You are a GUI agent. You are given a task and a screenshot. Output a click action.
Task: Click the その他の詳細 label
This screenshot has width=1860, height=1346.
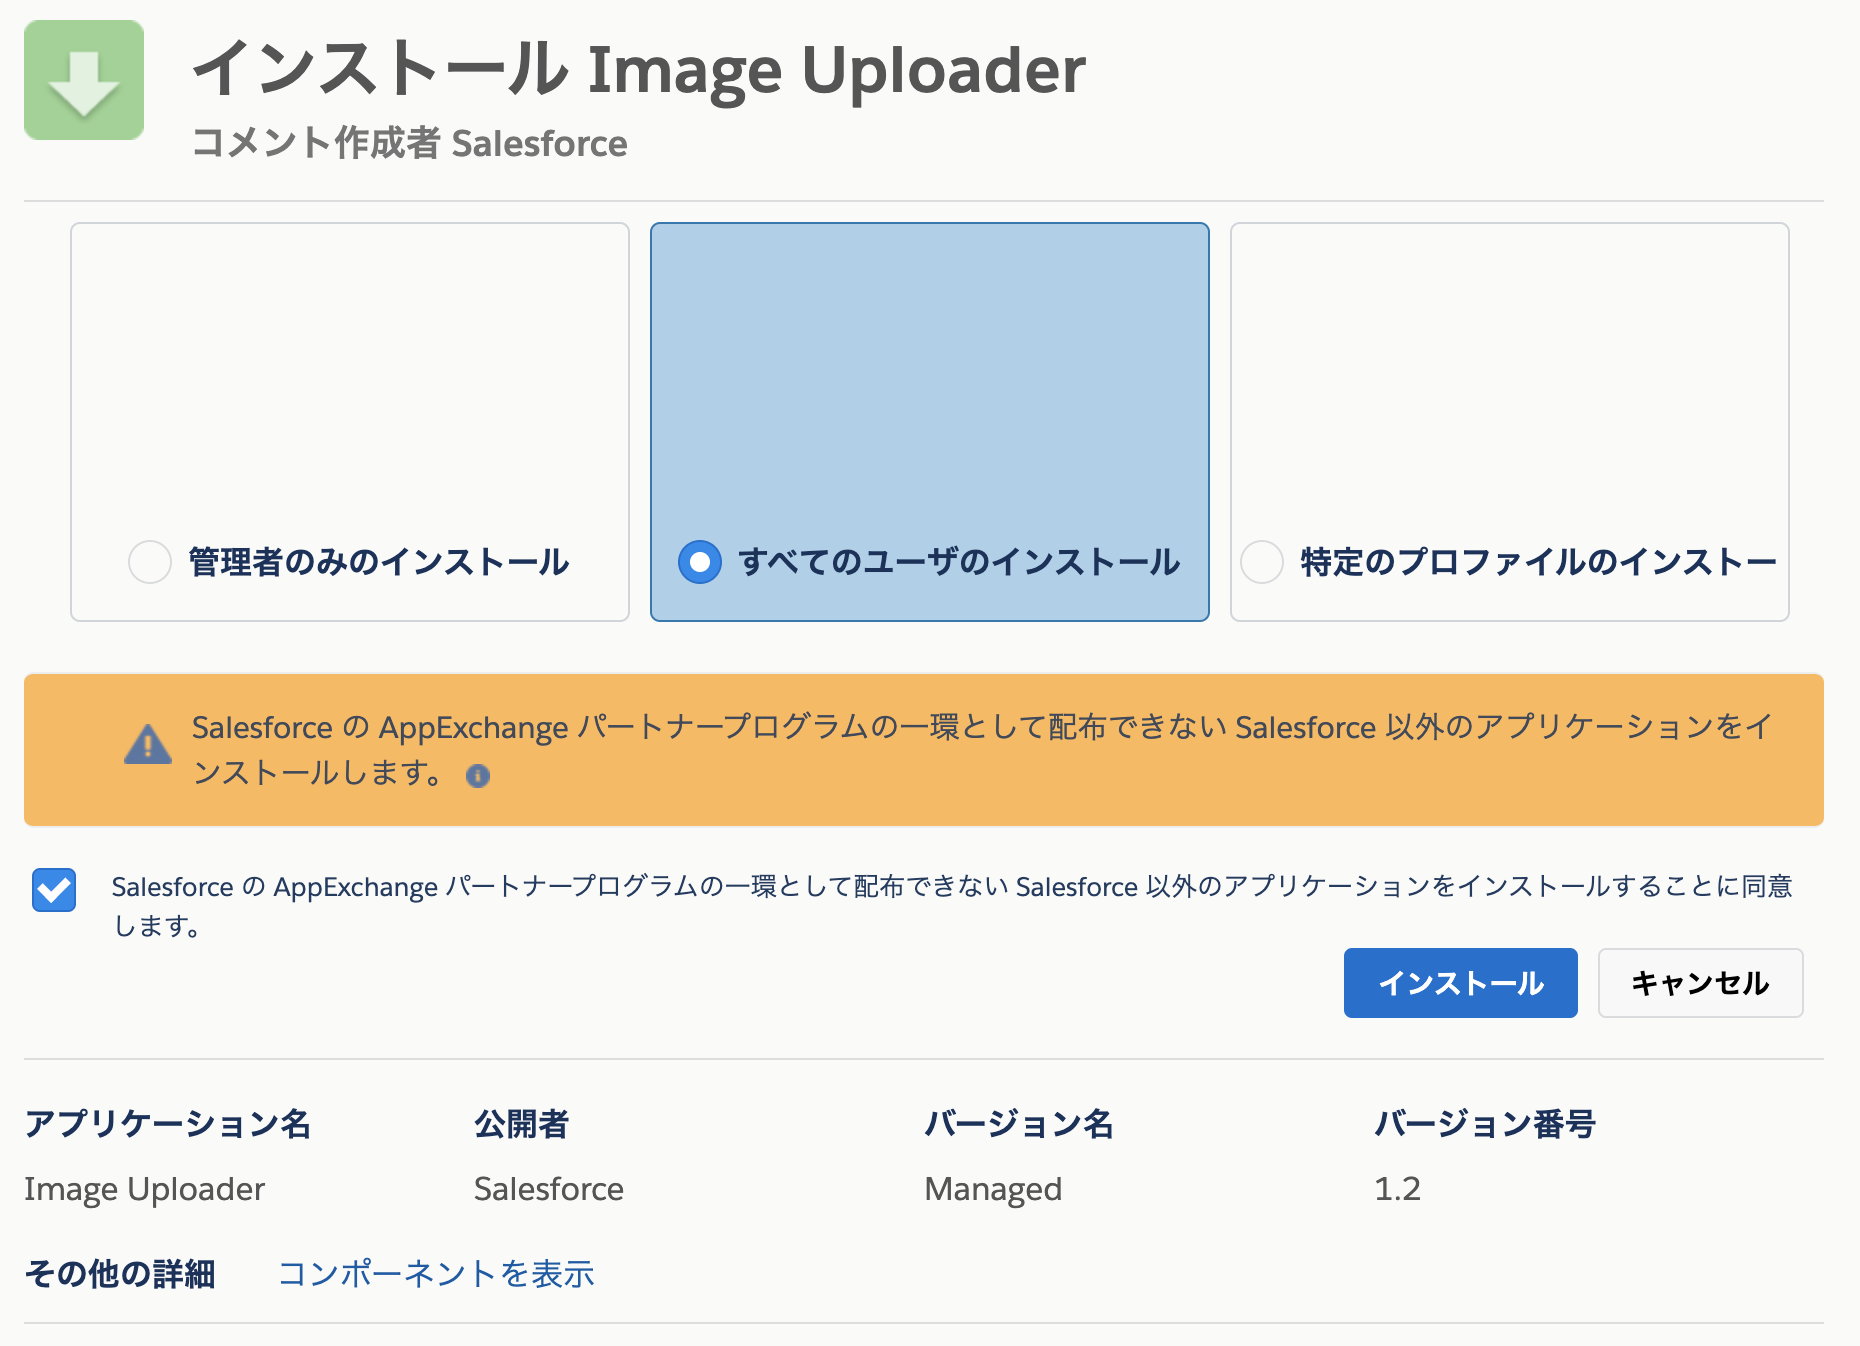click(120, 1274)
